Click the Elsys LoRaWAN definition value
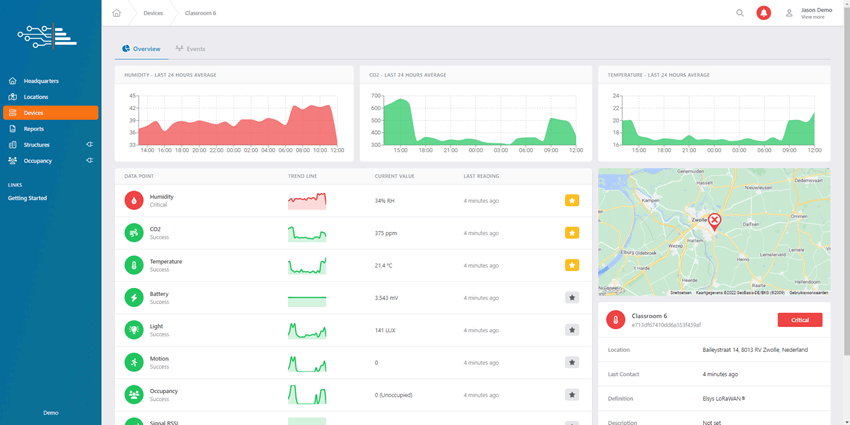The width and height of the screenshot is (850, 425). [724, 398]
